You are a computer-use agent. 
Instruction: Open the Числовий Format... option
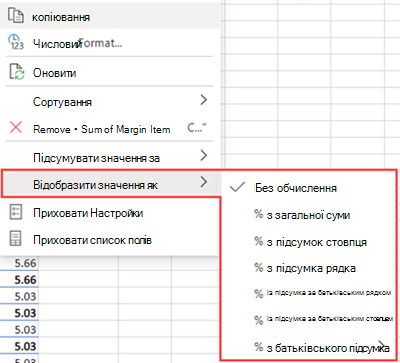coord(110,43)
